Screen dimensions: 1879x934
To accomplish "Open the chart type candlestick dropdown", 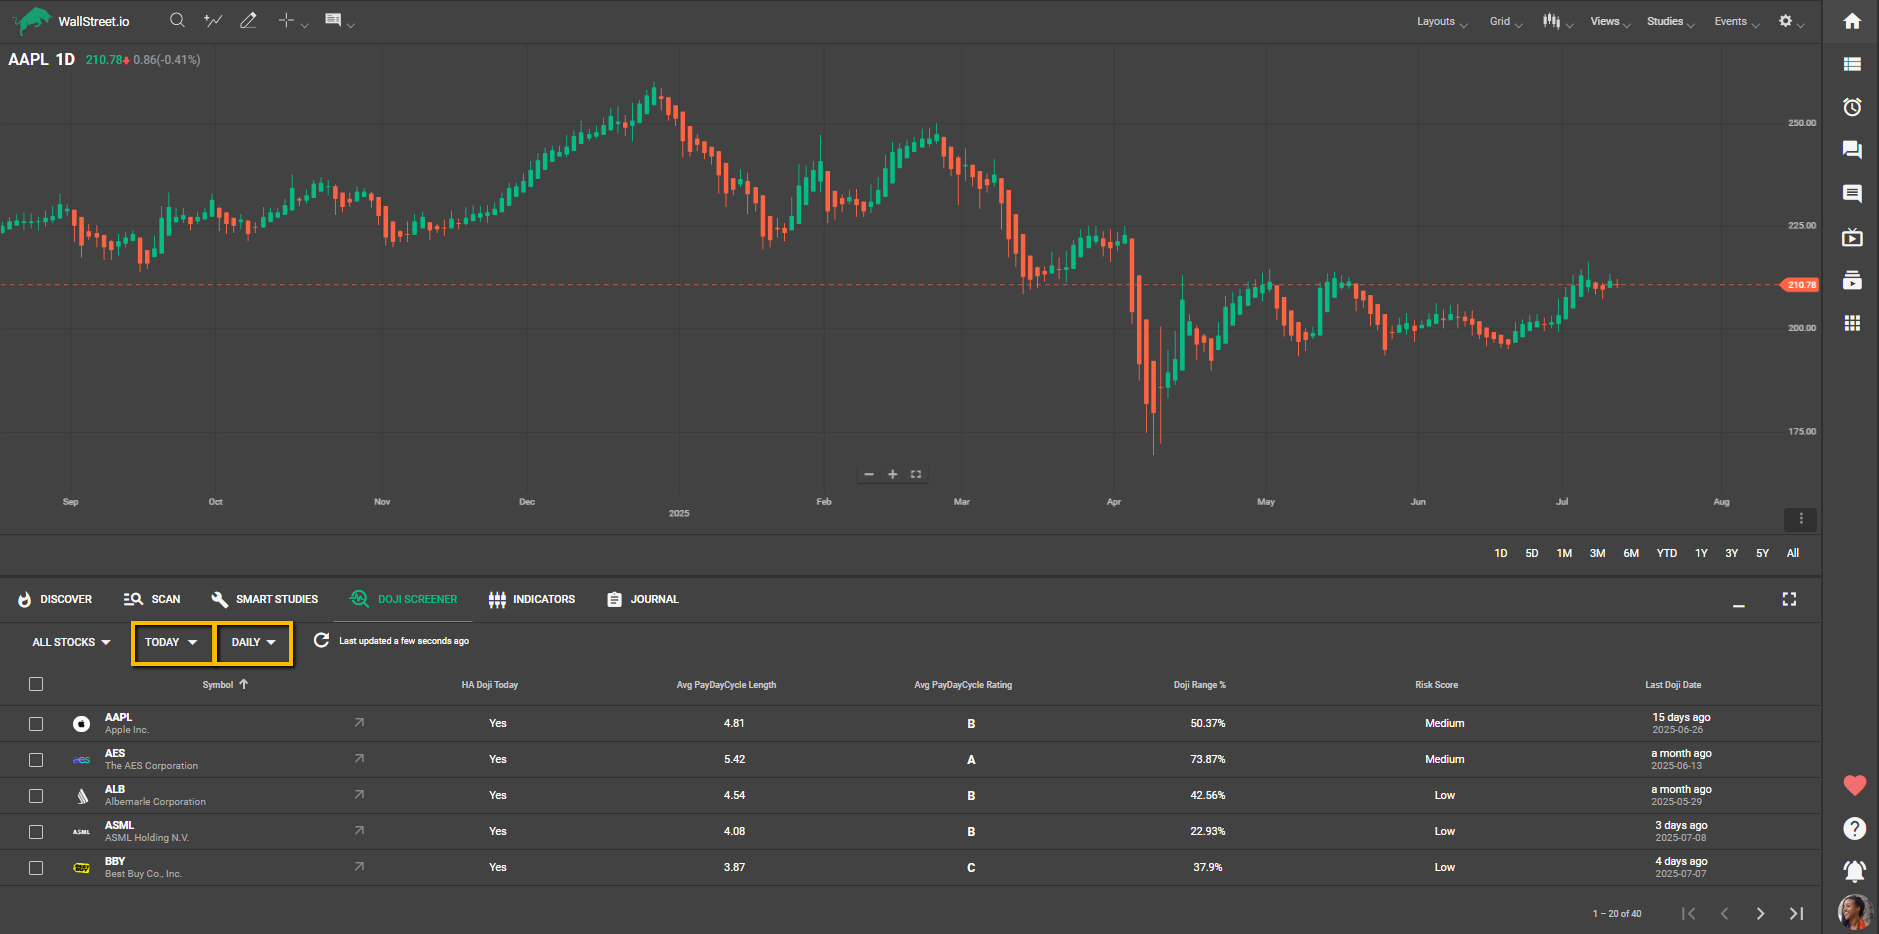I will [x=1557, y=21].
